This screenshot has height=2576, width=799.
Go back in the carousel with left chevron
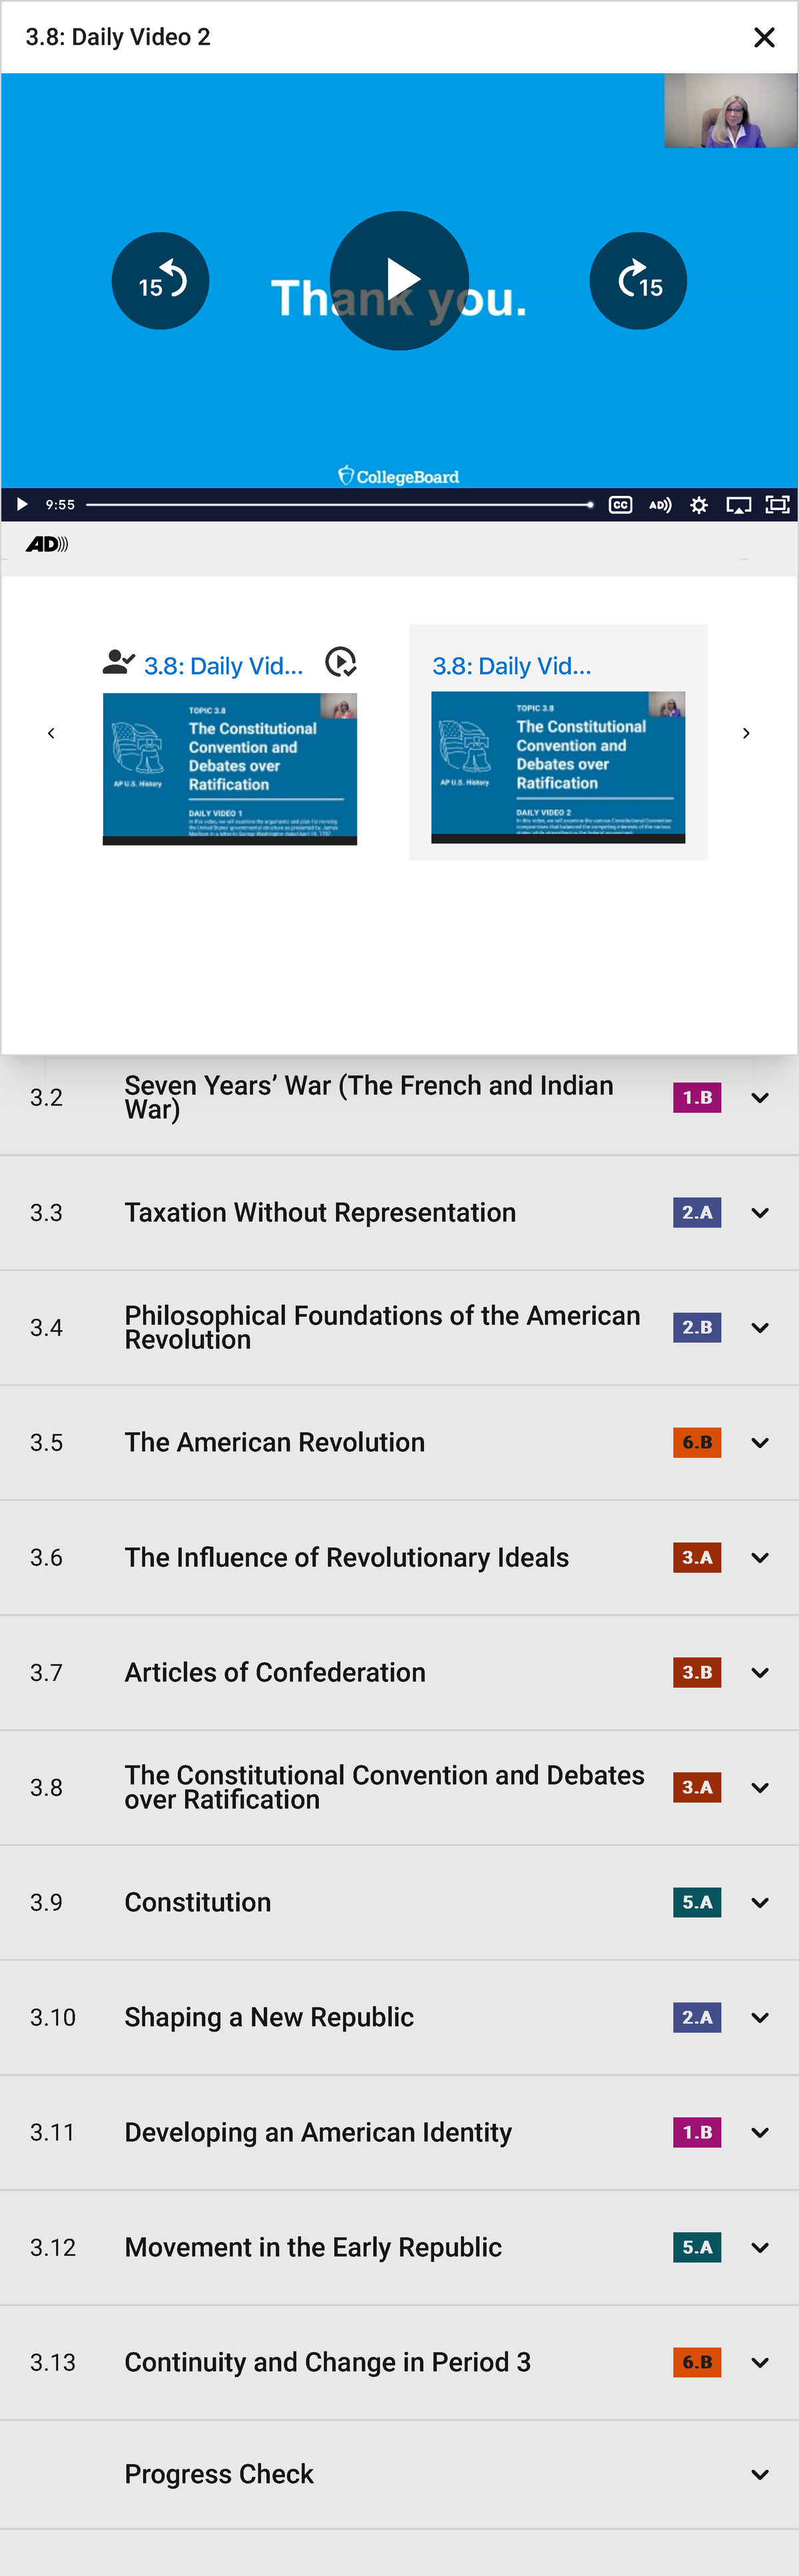point(51,733)
